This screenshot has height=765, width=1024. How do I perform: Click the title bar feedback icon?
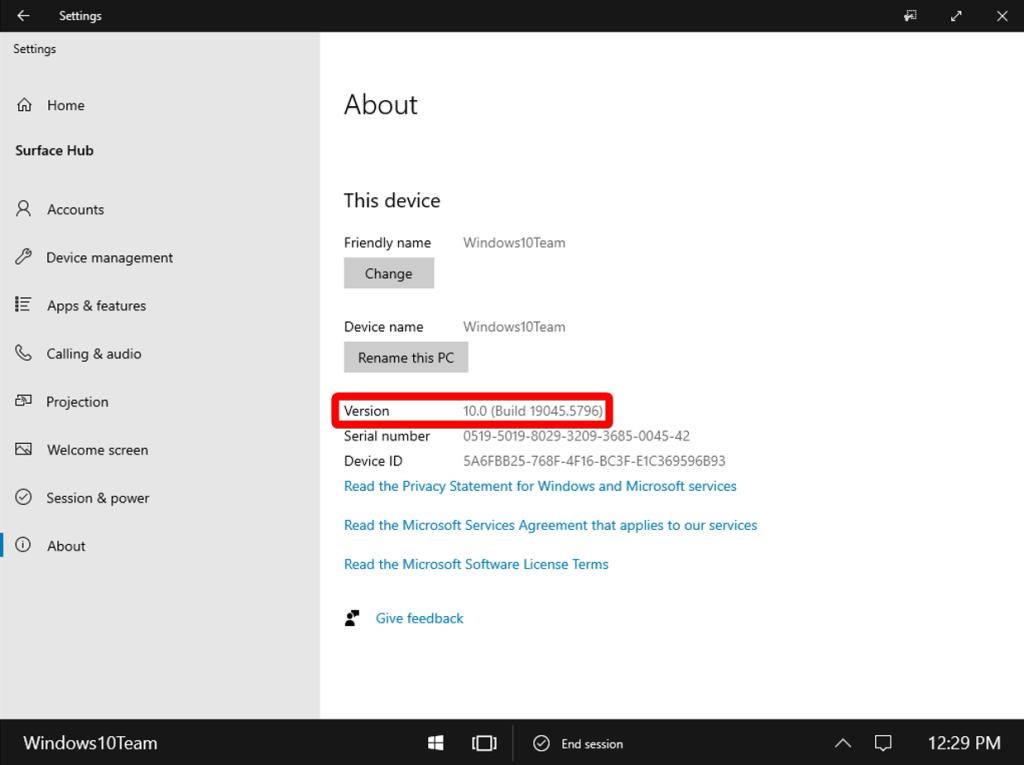point(910,16)
